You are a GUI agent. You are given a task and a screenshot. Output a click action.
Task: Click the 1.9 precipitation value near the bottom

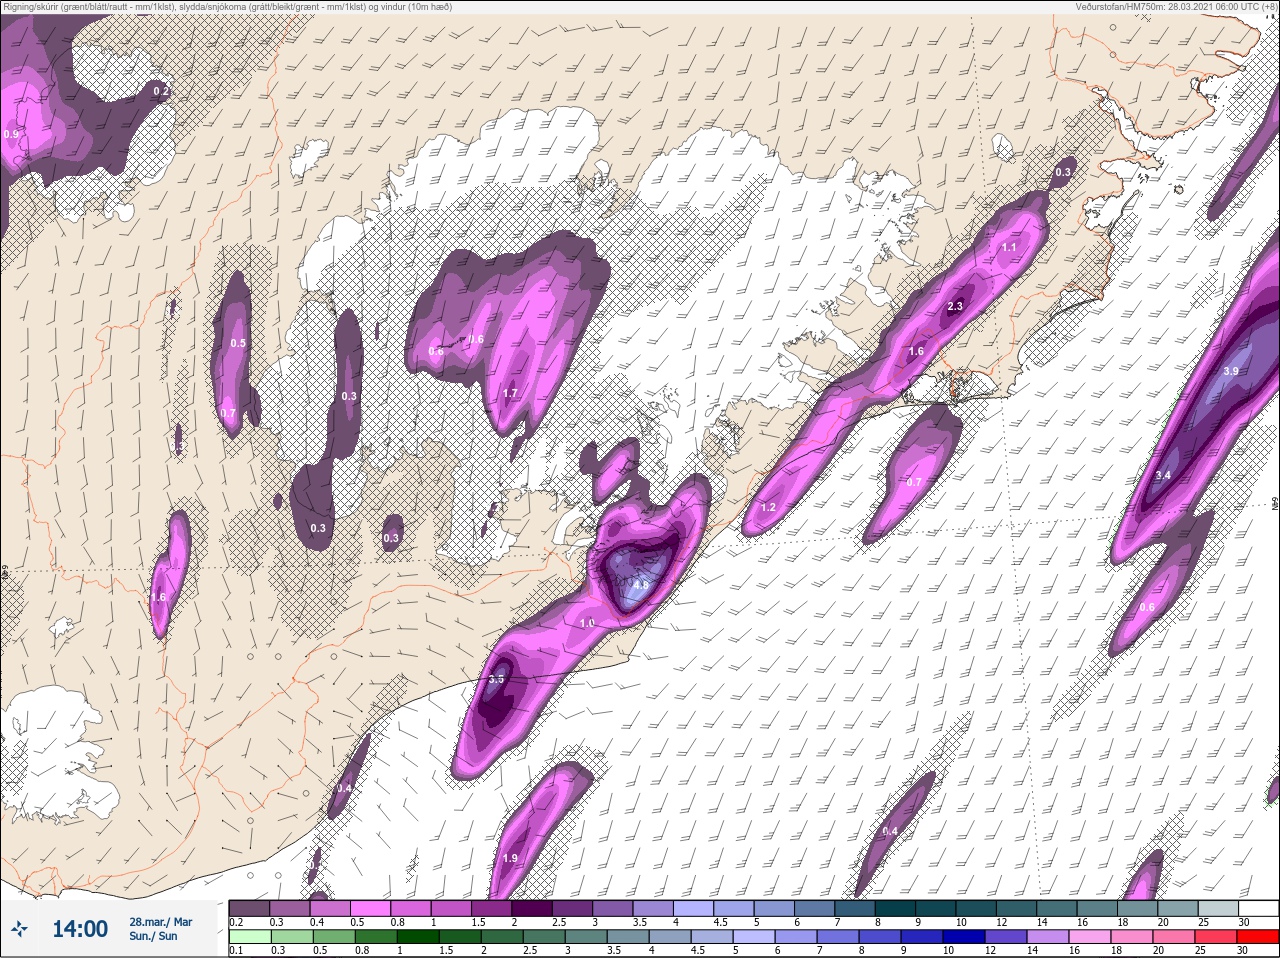510,859
